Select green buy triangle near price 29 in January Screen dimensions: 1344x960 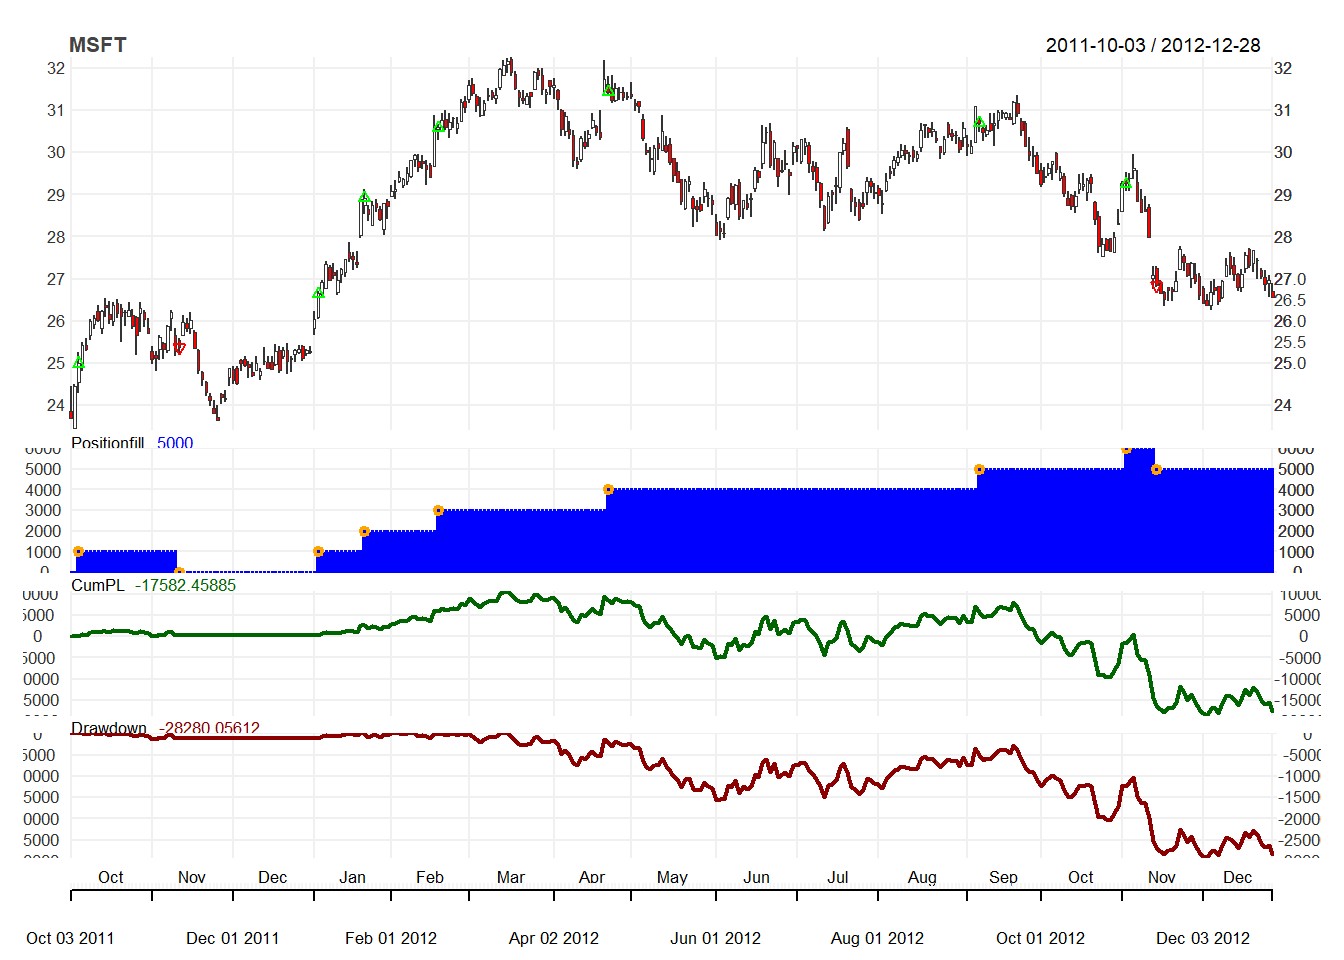pos(364,197)
